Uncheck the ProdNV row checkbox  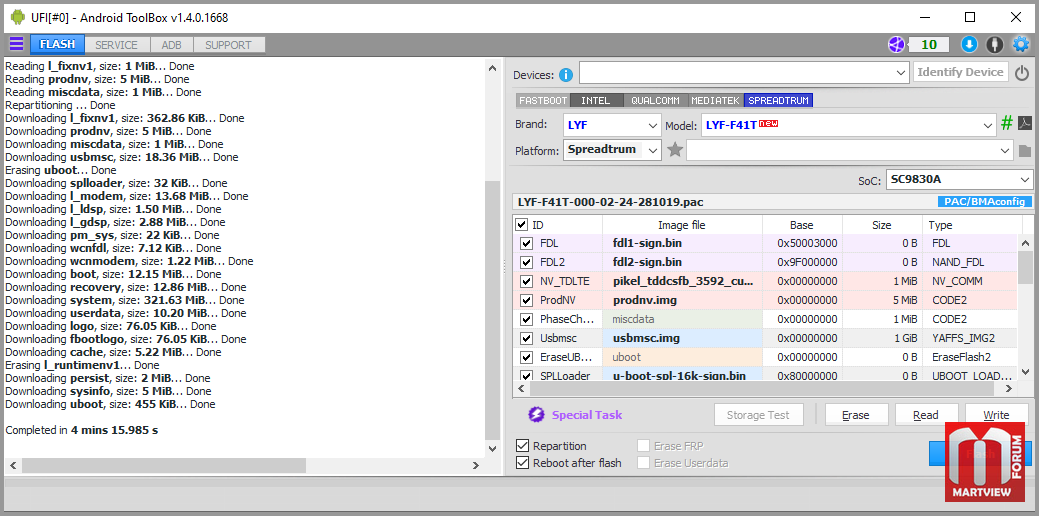pos(527,301)
